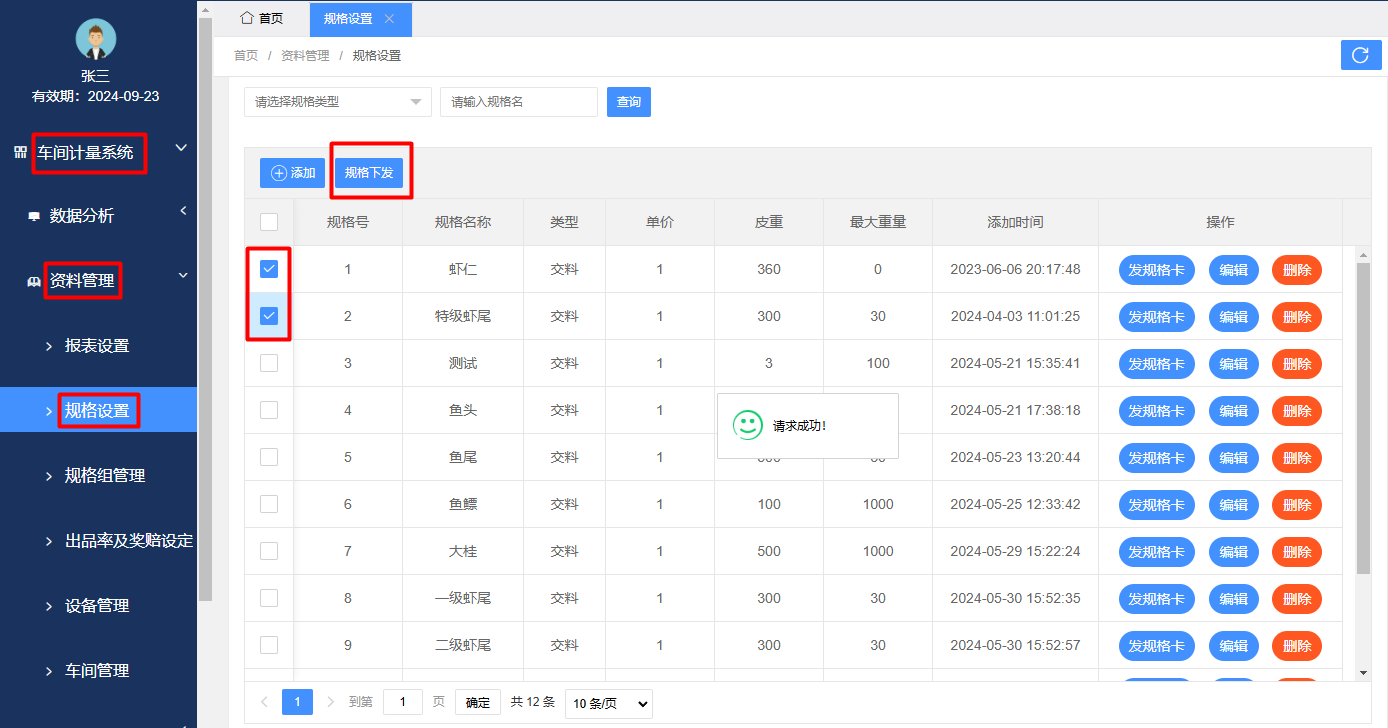Check the 测试 row checkbox
Image resolution: width=1388 pixels, height=728 pixels.
pos(269,363)
